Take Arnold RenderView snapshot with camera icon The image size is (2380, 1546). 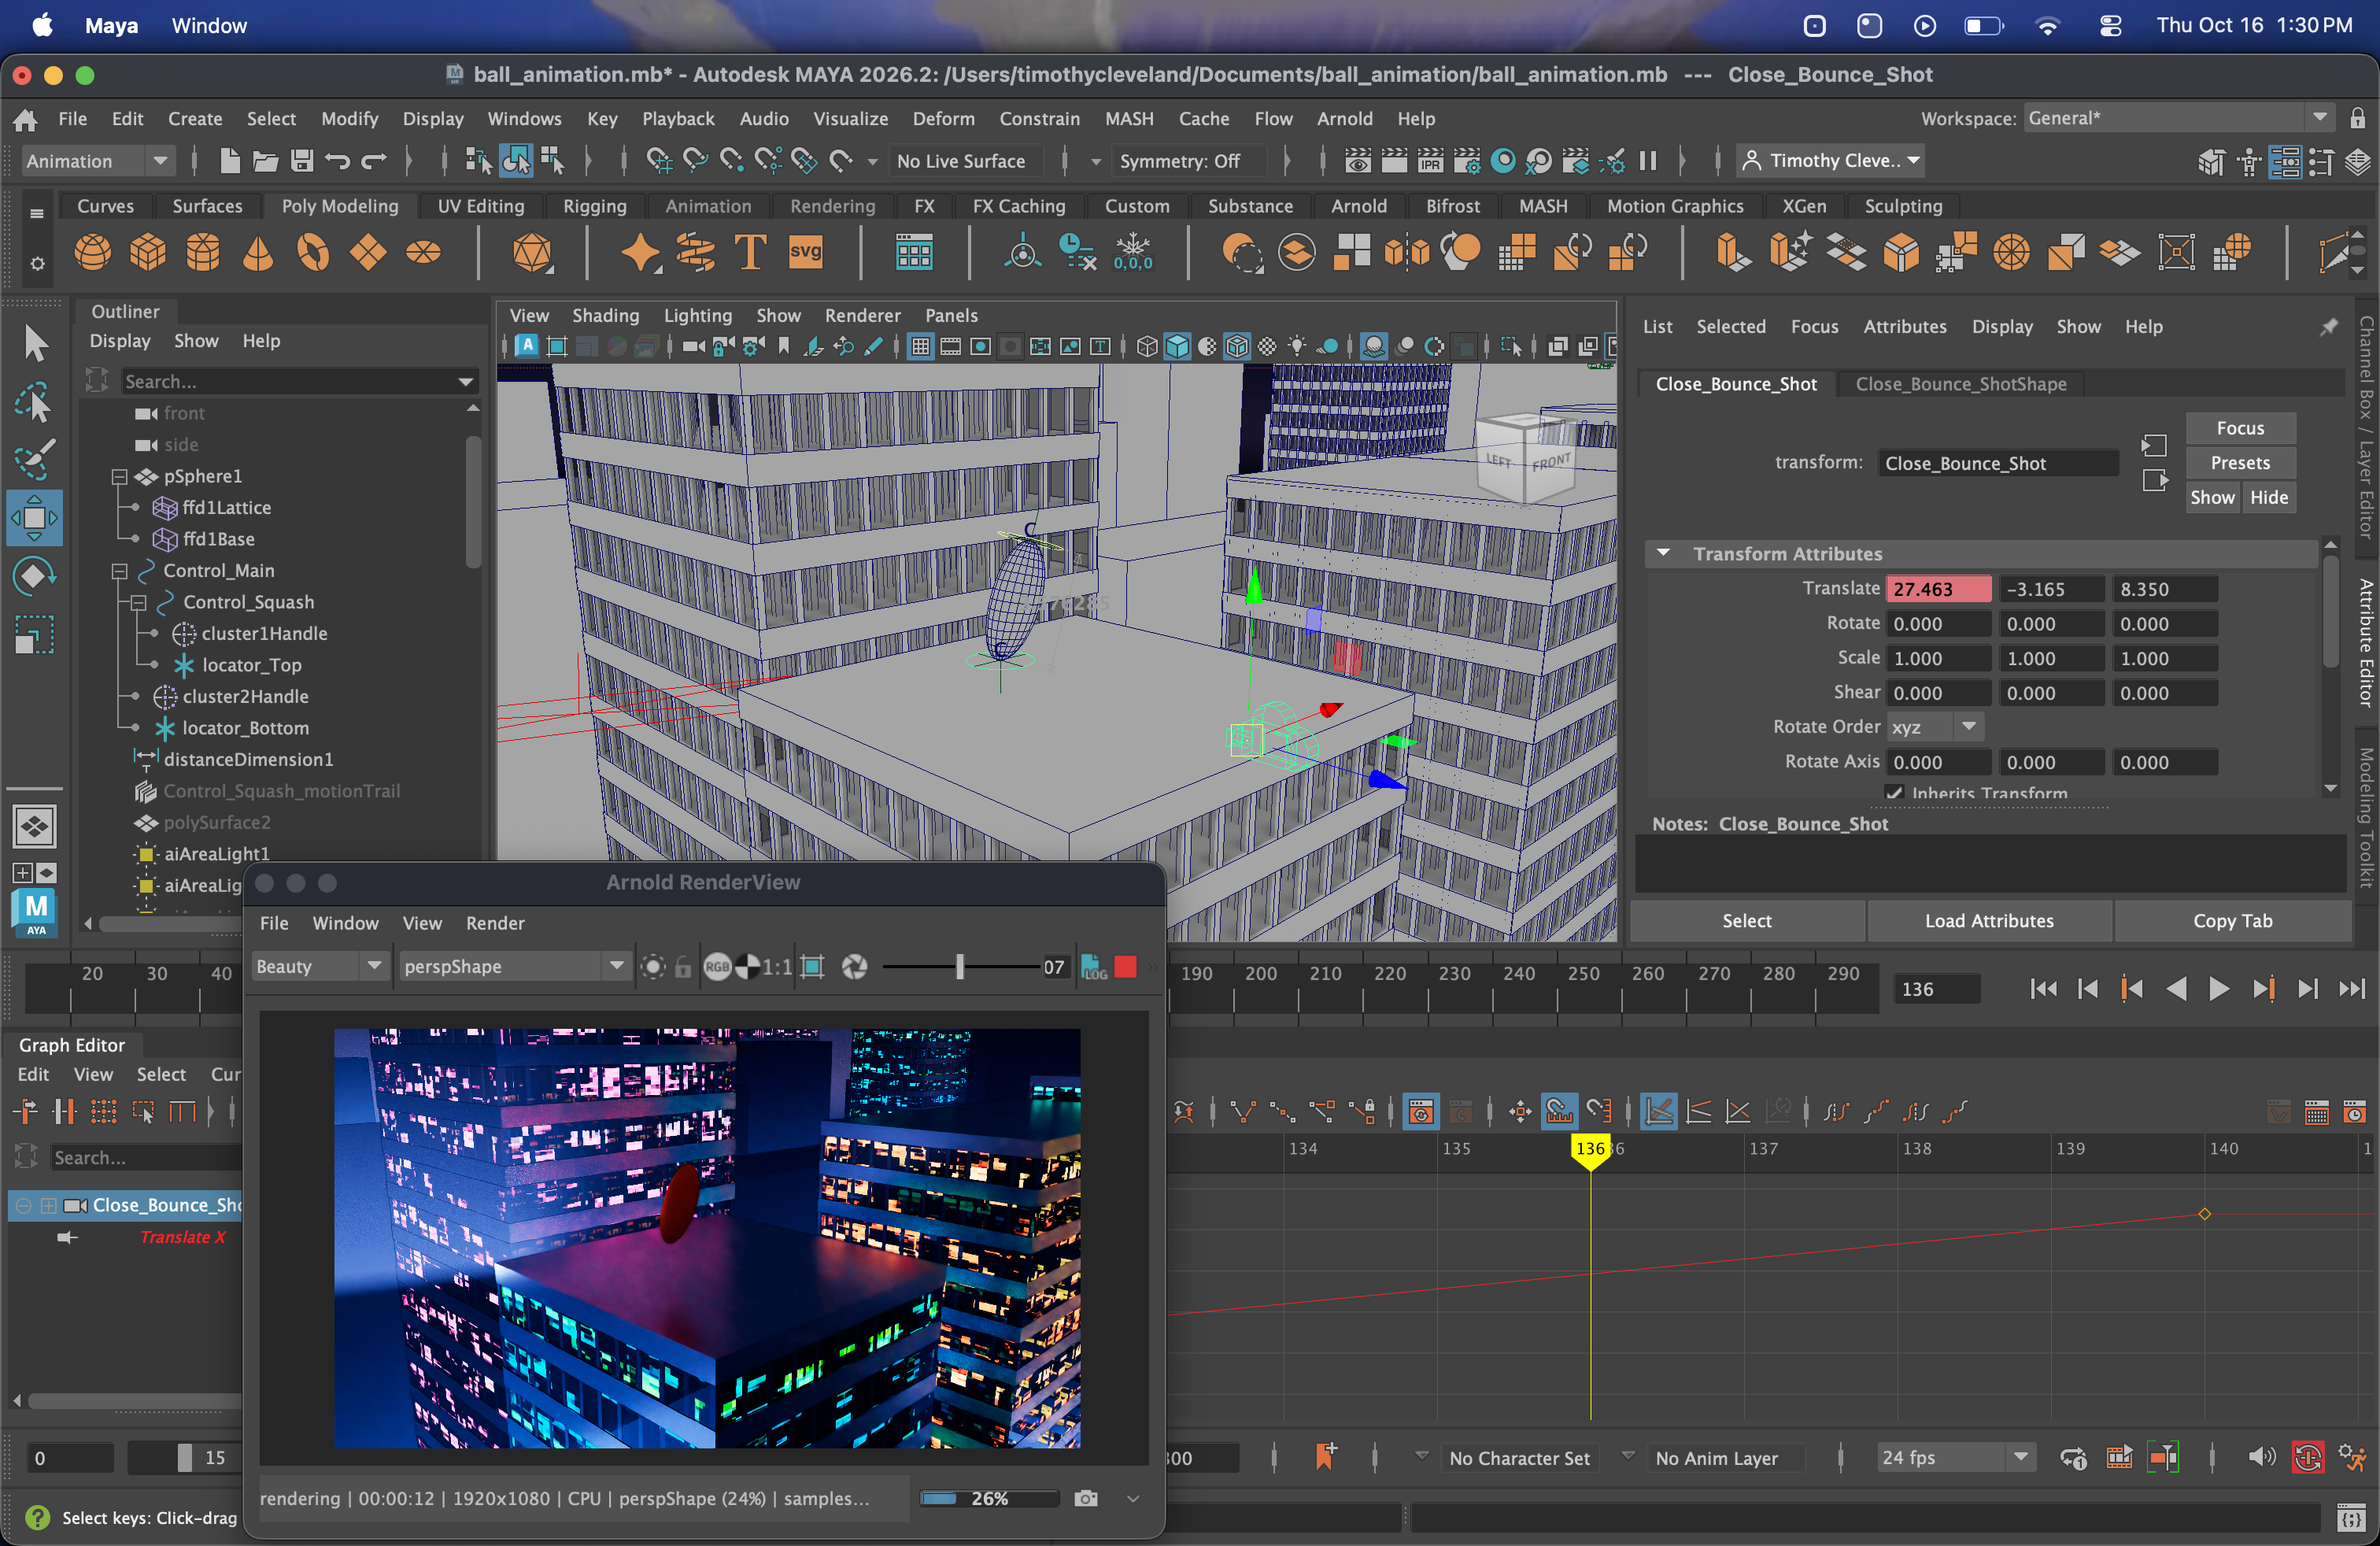[1086, 1498]
